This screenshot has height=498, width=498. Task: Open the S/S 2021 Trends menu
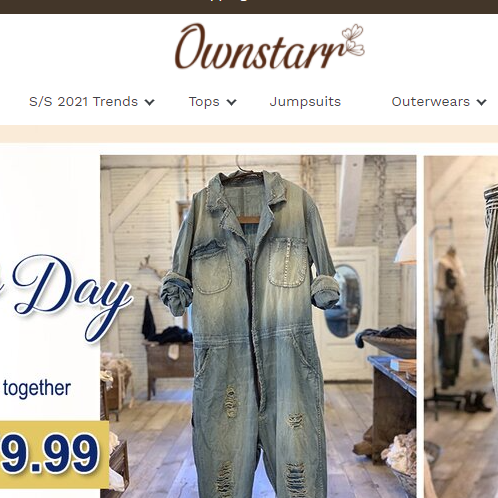click(83, 102)
